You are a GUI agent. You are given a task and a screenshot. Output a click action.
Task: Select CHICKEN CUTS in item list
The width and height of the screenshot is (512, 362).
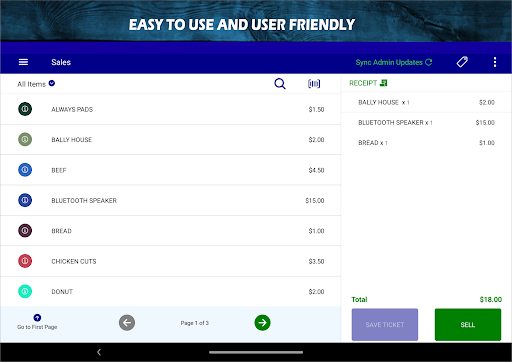pyautogui.click(x=170, y=261)
